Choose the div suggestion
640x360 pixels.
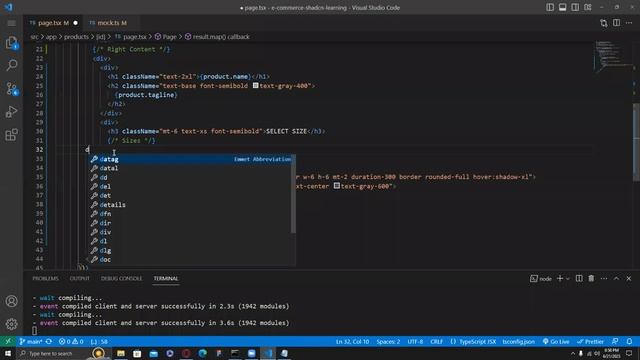click(191, 232)
